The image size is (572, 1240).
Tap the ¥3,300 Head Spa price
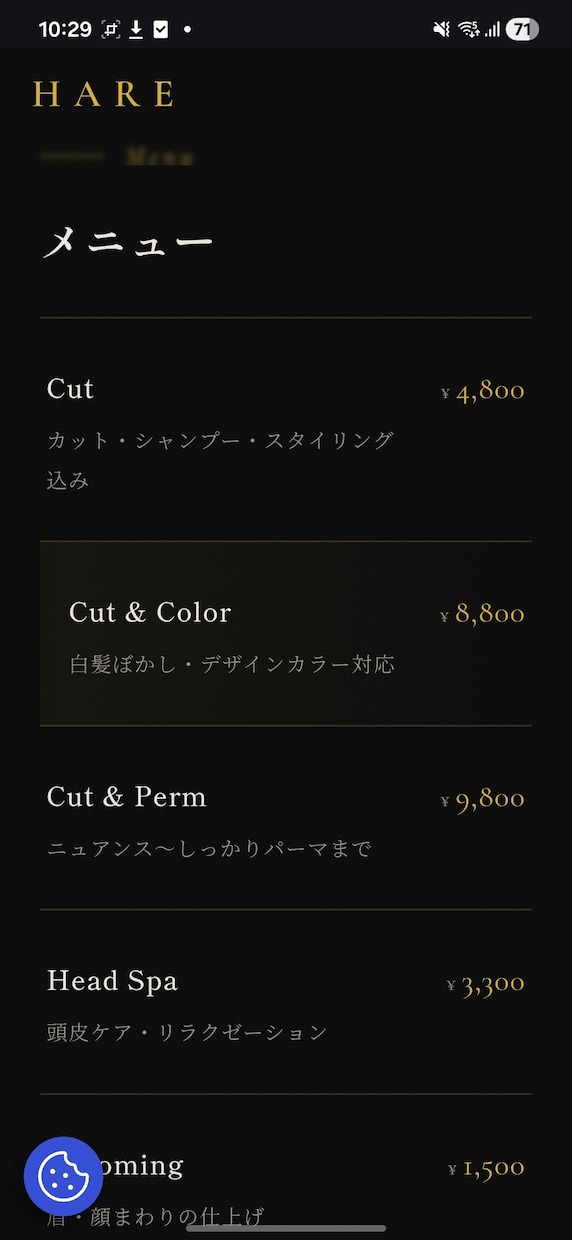pos(486,984)
